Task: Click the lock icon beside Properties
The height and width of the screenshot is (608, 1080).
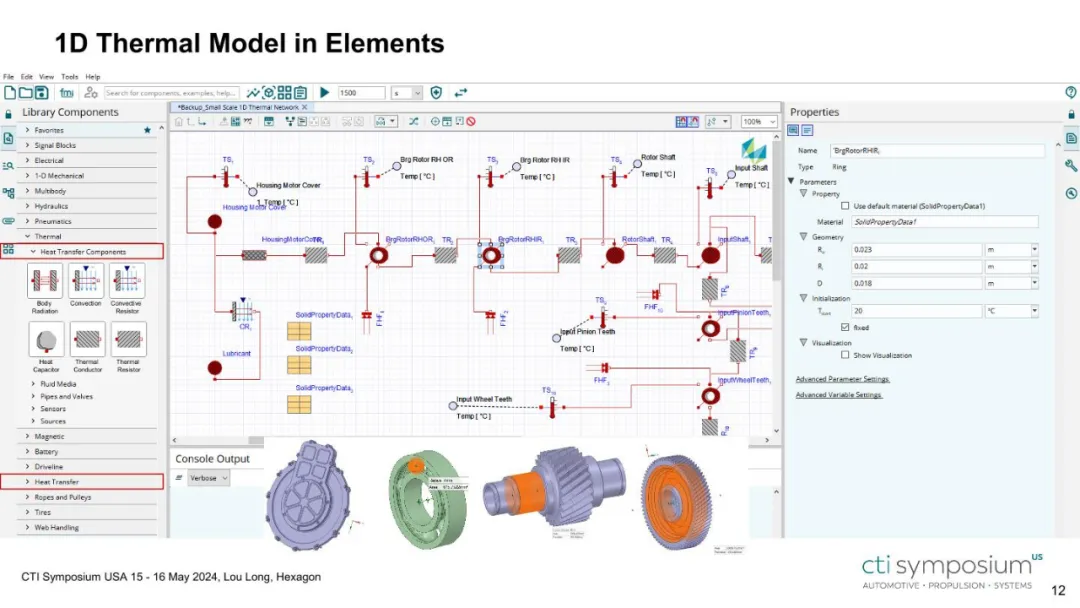Action: tap(1071, 114)
